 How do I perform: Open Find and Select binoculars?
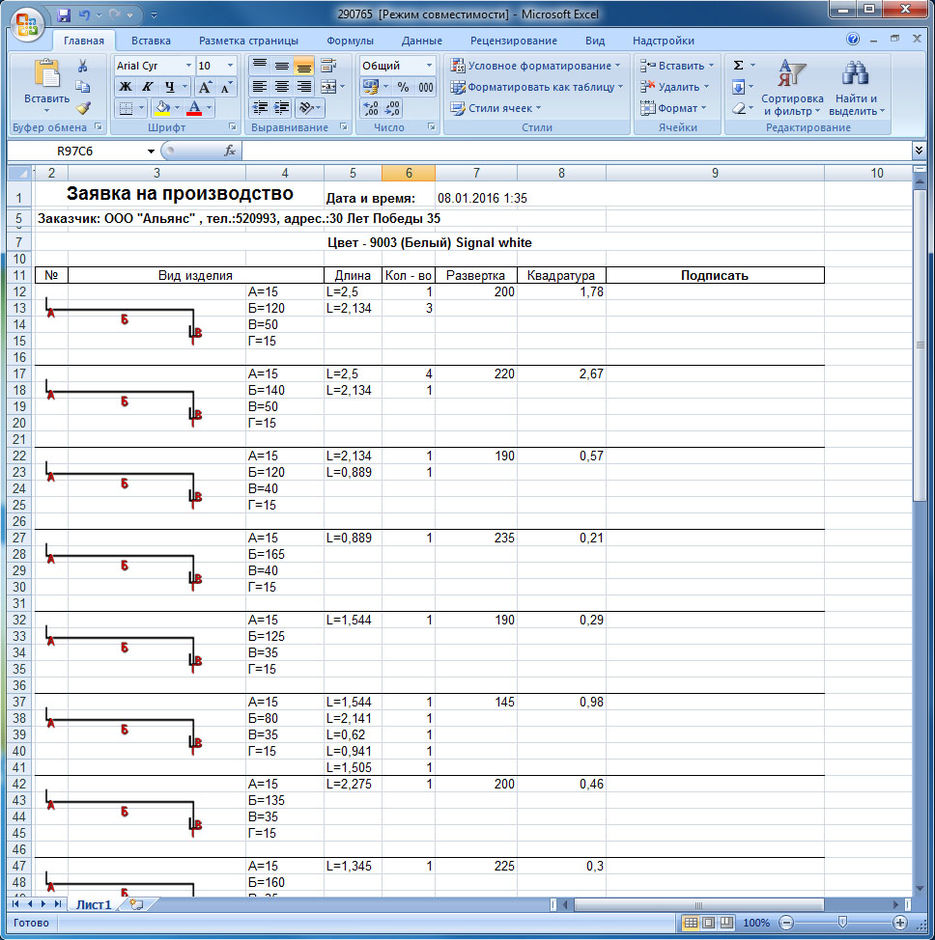click(855, 88)
